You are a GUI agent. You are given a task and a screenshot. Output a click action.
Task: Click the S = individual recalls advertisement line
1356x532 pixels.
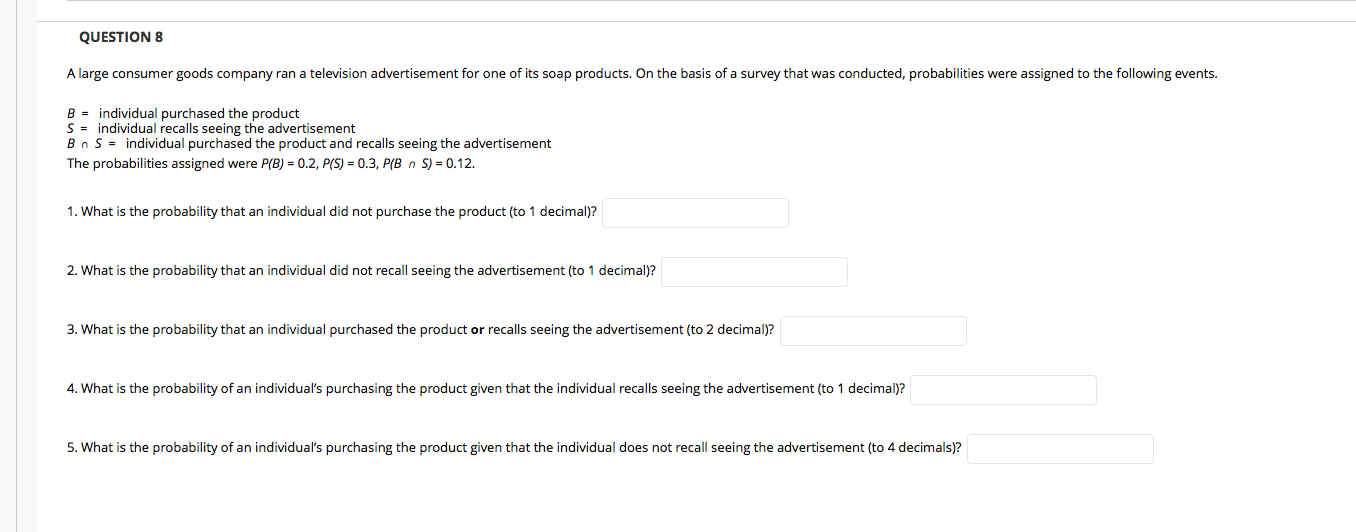coord(211,128)
